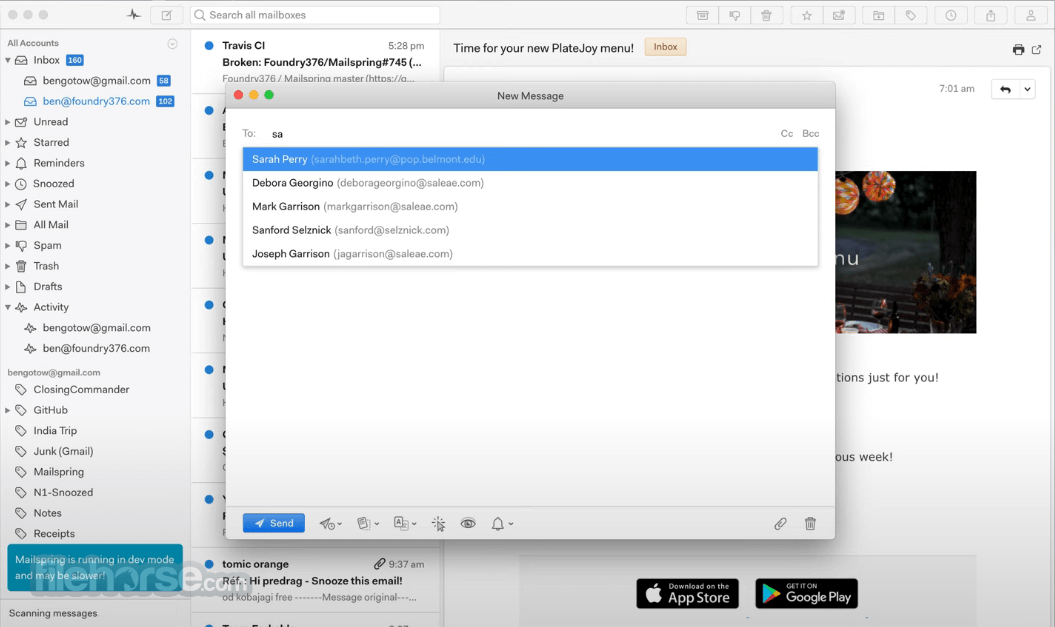Image resolution: width=1055 pixels, height=627 pixels.
Task: Click the archive icon in top toolbar
Action: [702, 15]
